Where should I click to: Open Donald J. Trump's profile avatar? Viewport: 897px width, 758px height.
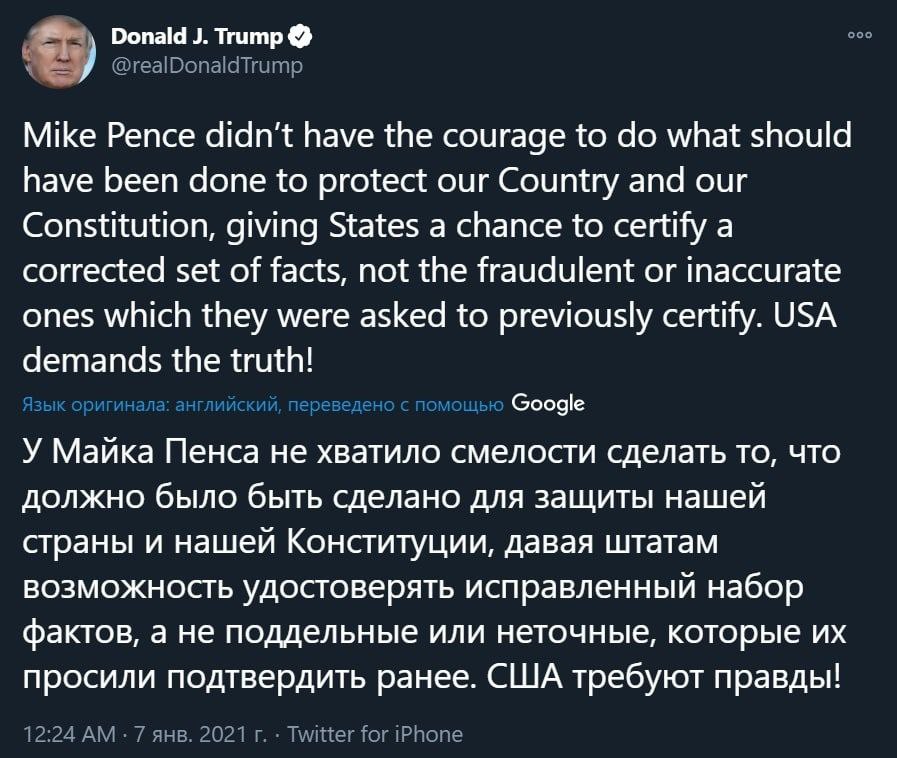tap(59, 51)
